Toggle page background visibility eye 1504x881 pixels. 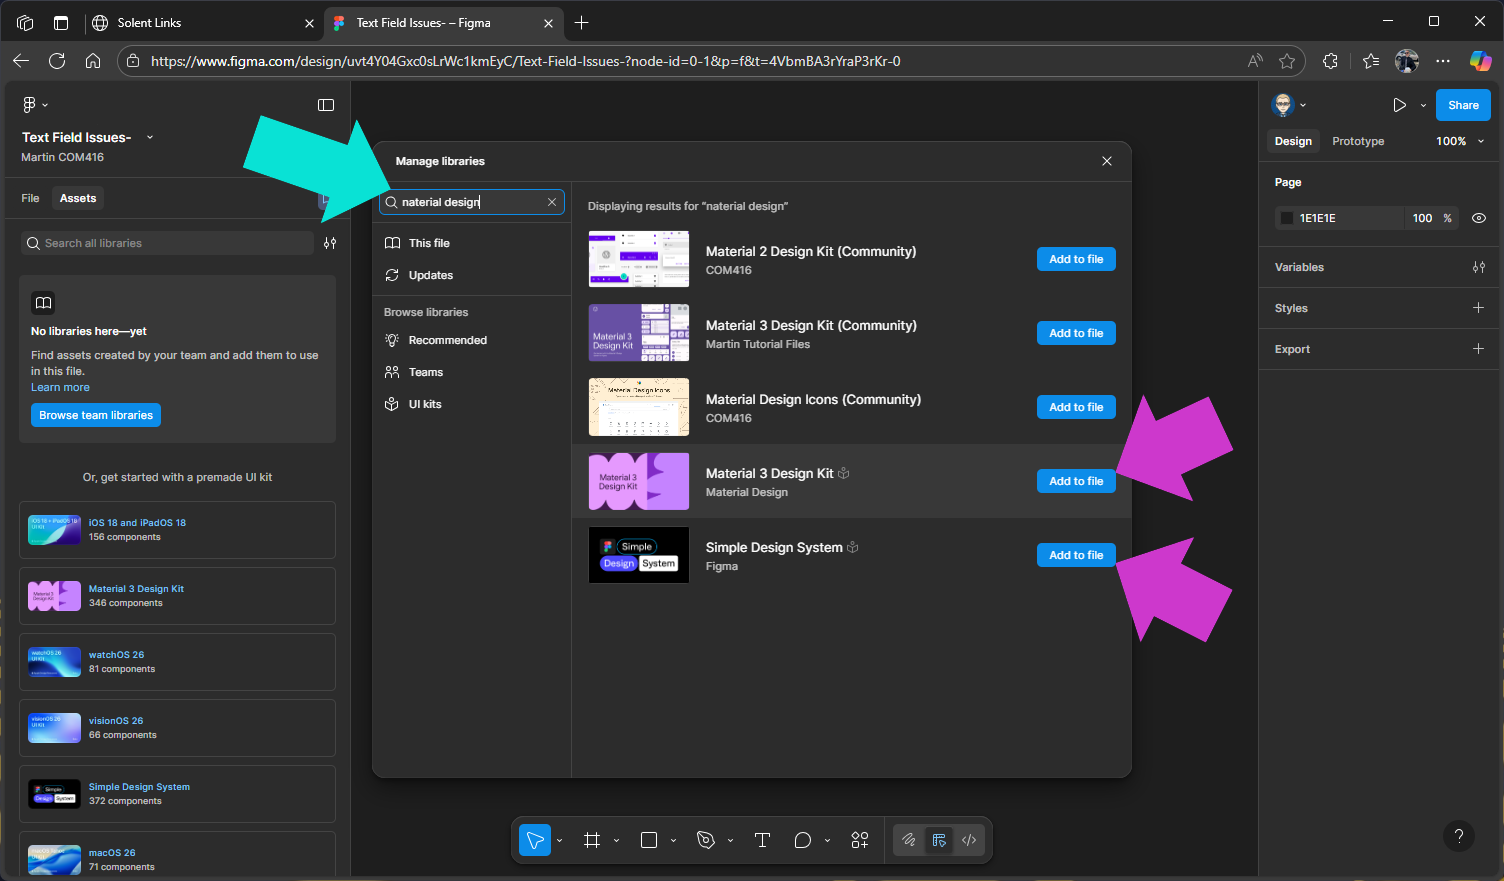(1479, 218)
